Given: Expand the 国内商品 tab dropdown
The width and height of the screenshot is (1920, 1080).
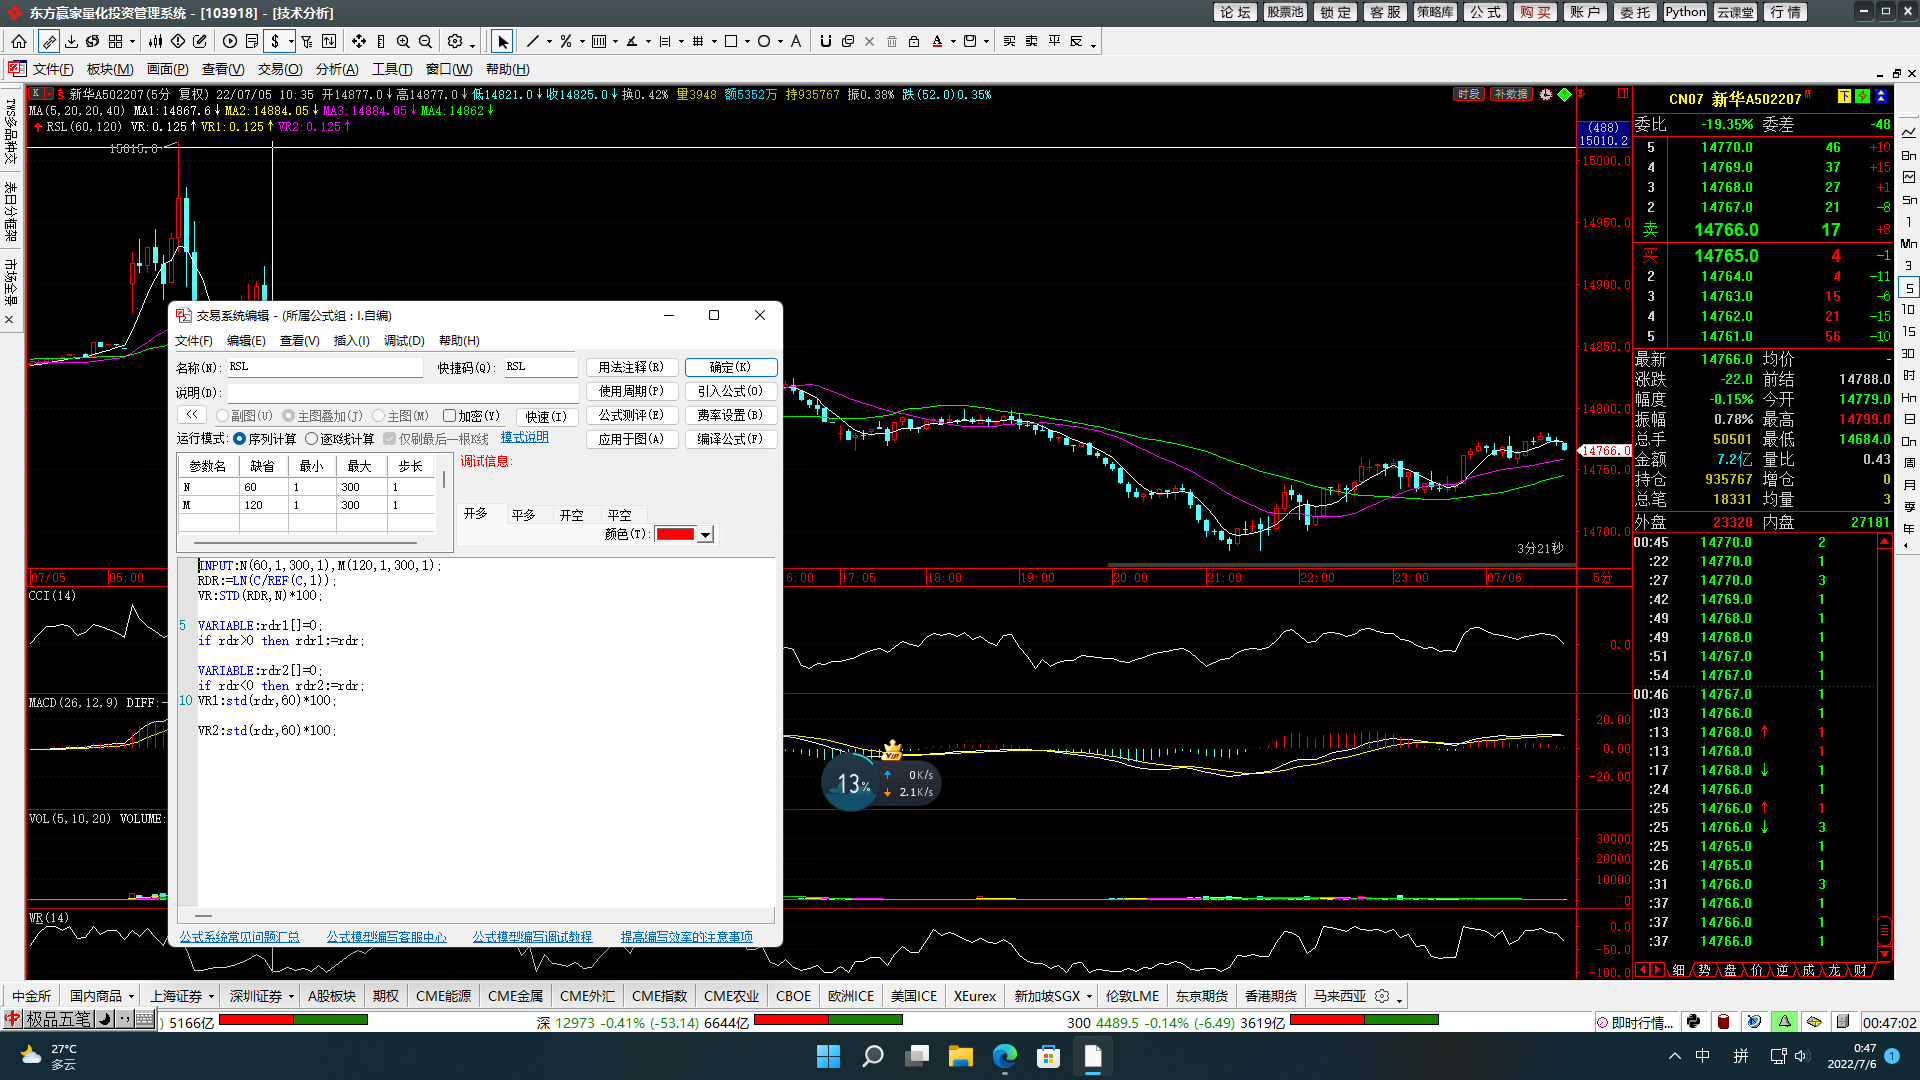Looking at the screenshot, I should [130, 997].
